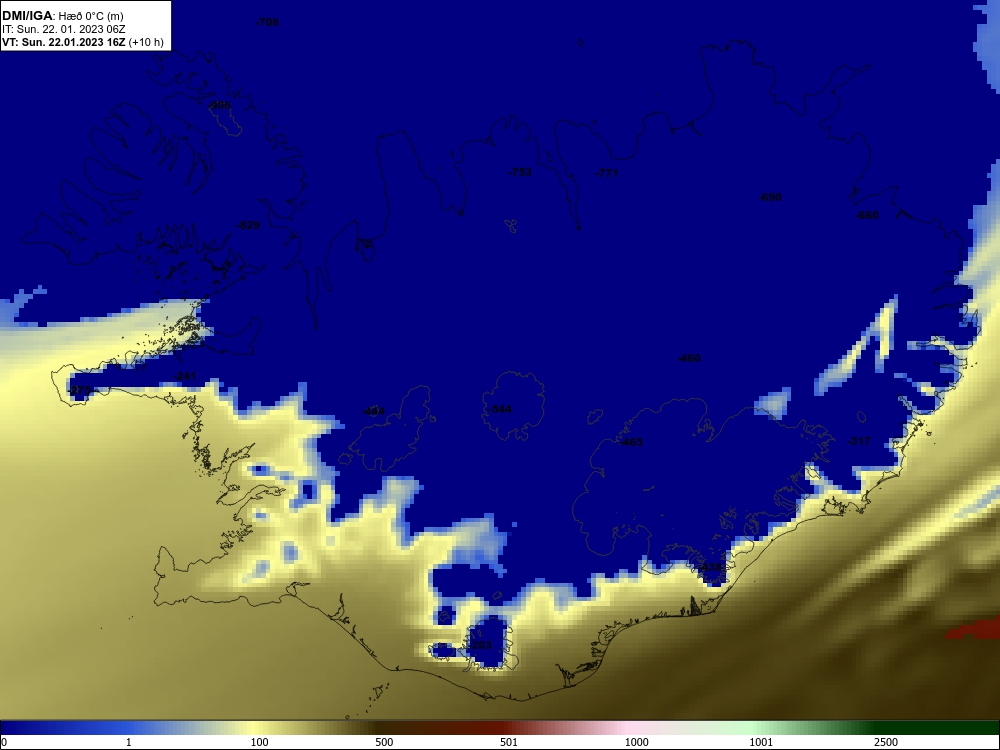Image resolution: width=1000 pixels, height=750 pixels.
Task: Click the color scale label '500'
Action: coord(384,742)
